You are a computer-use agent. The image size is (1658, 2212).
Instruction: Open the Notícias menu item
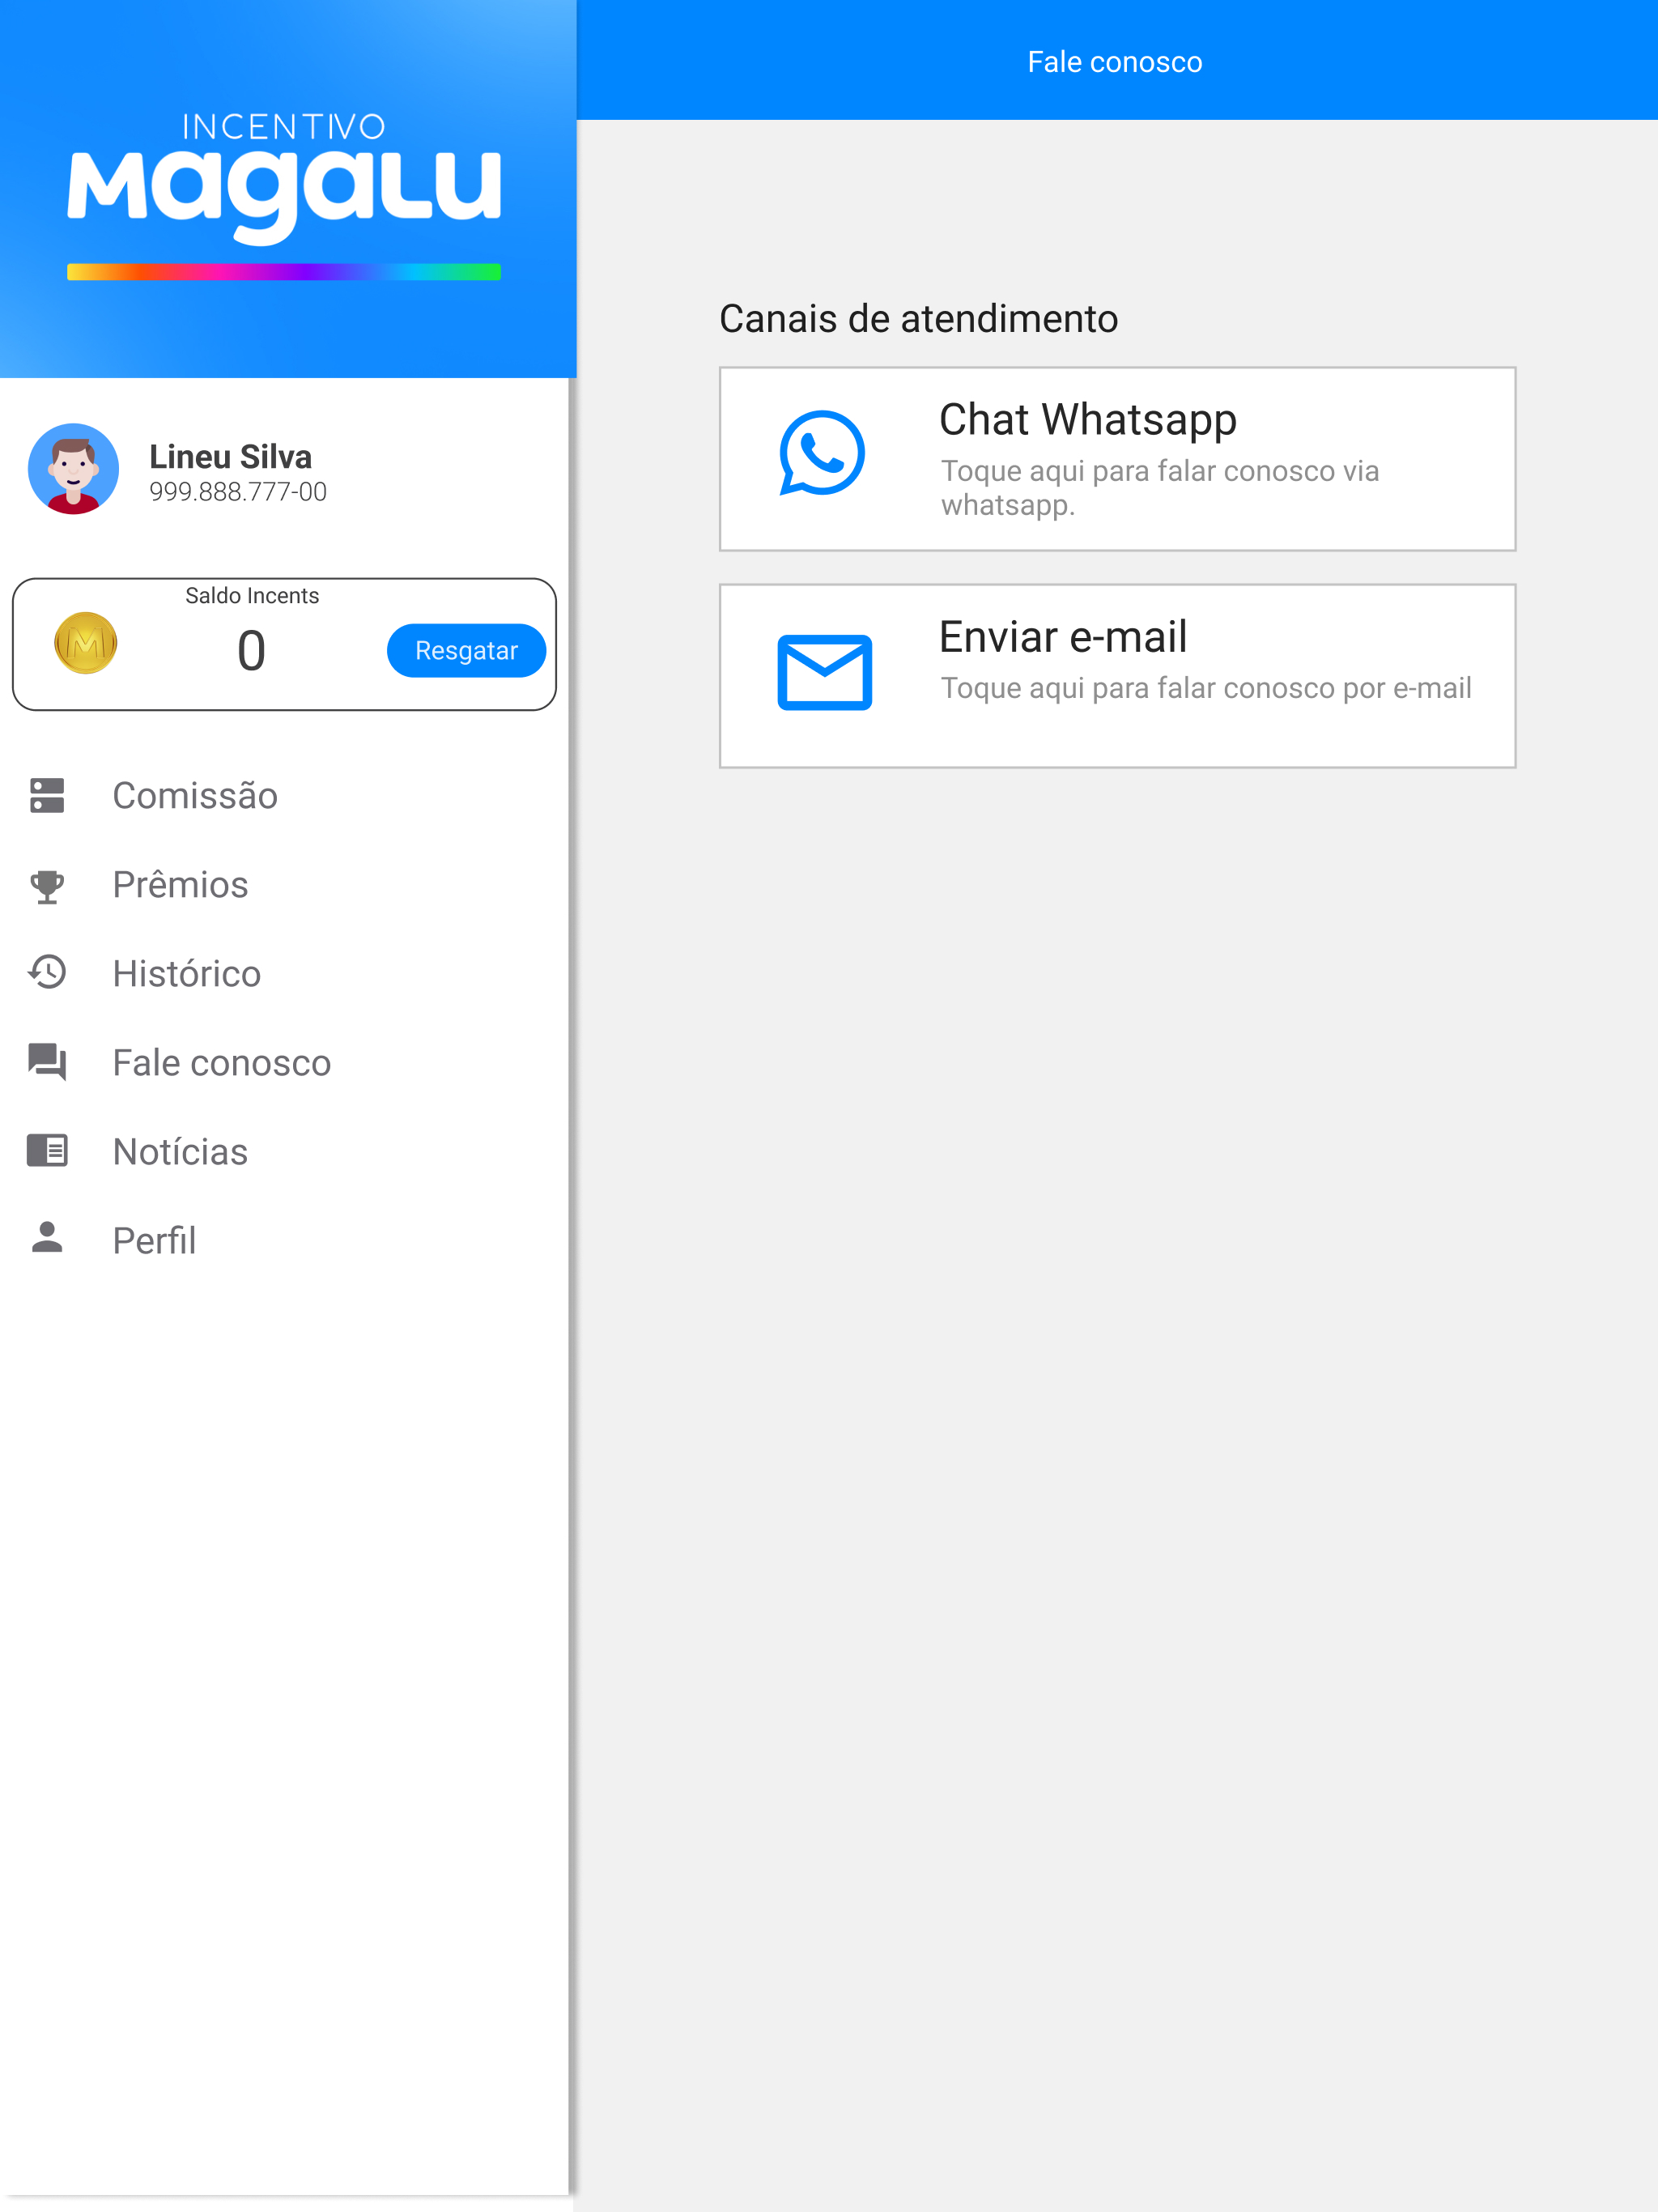pos(284,1152)
